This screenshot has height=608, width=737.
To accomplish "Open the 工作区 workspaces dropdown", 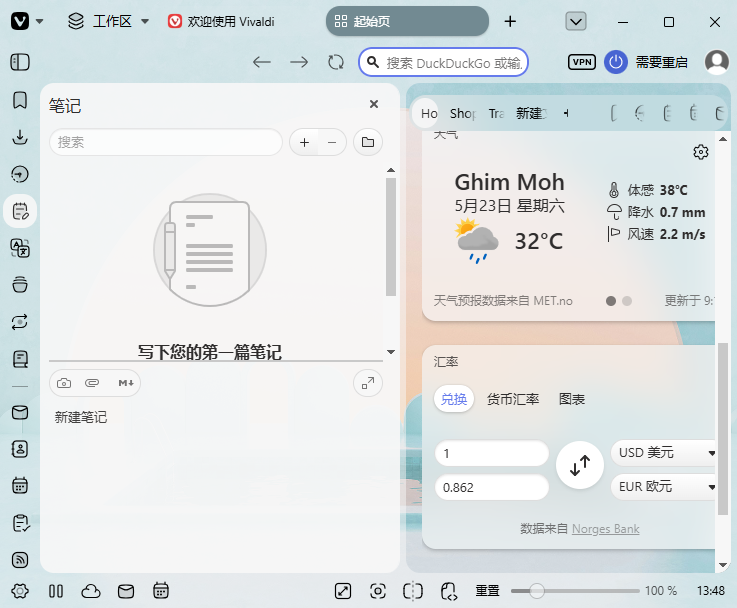I will 109,21.
